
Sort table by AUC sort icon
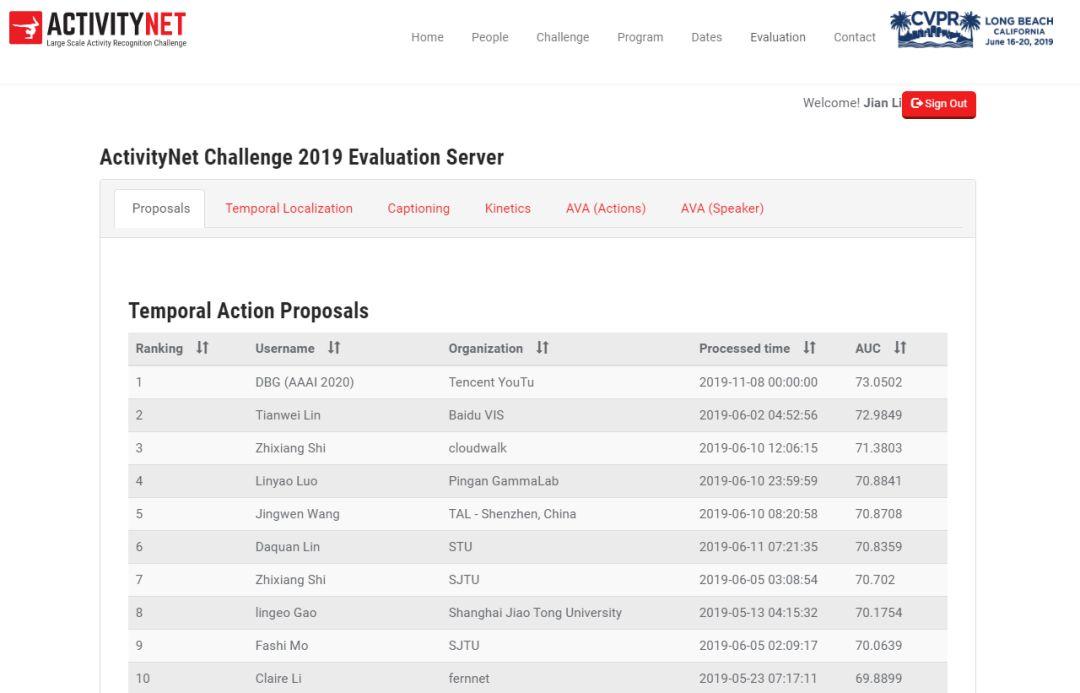(900, 348)
